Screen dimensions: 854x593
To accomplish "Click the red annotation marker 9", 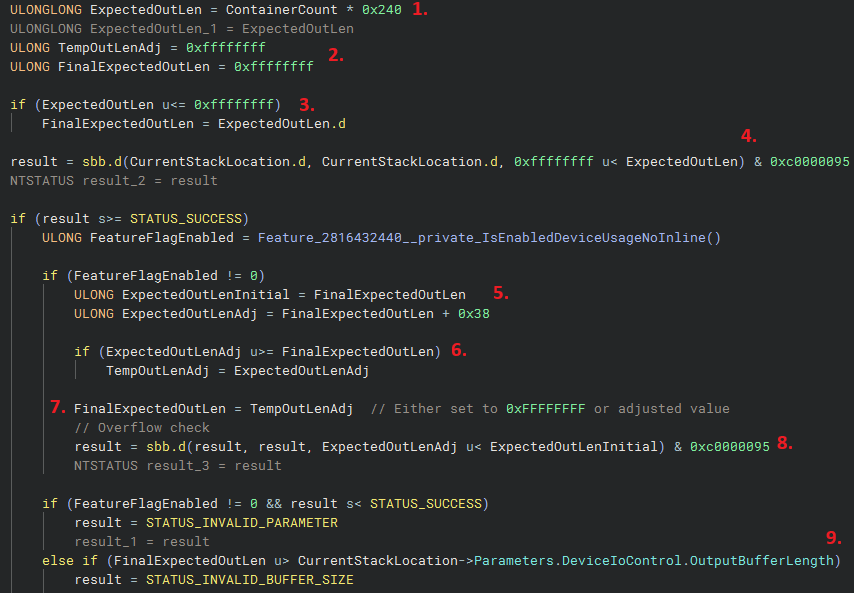I will tap(831, 538).
